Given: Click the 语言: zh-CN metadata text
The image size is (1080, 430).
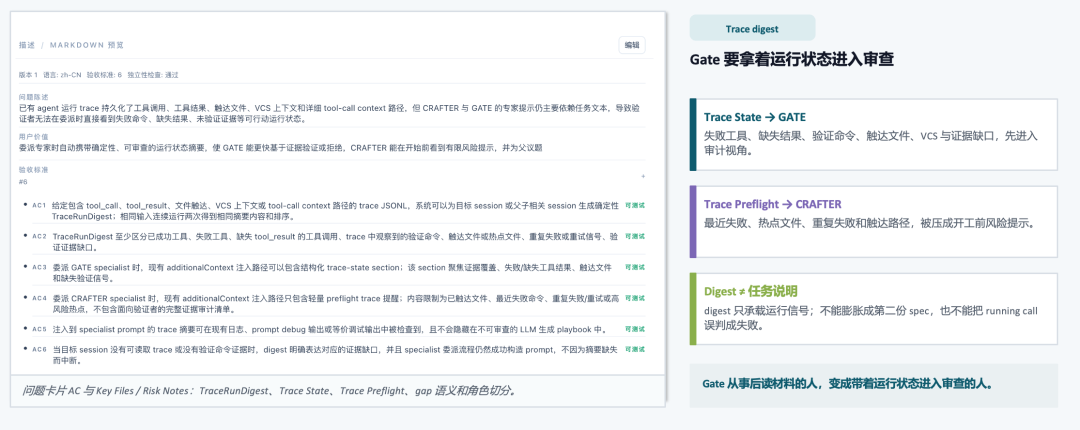Looking at the screenshot, I should [62, 74].
